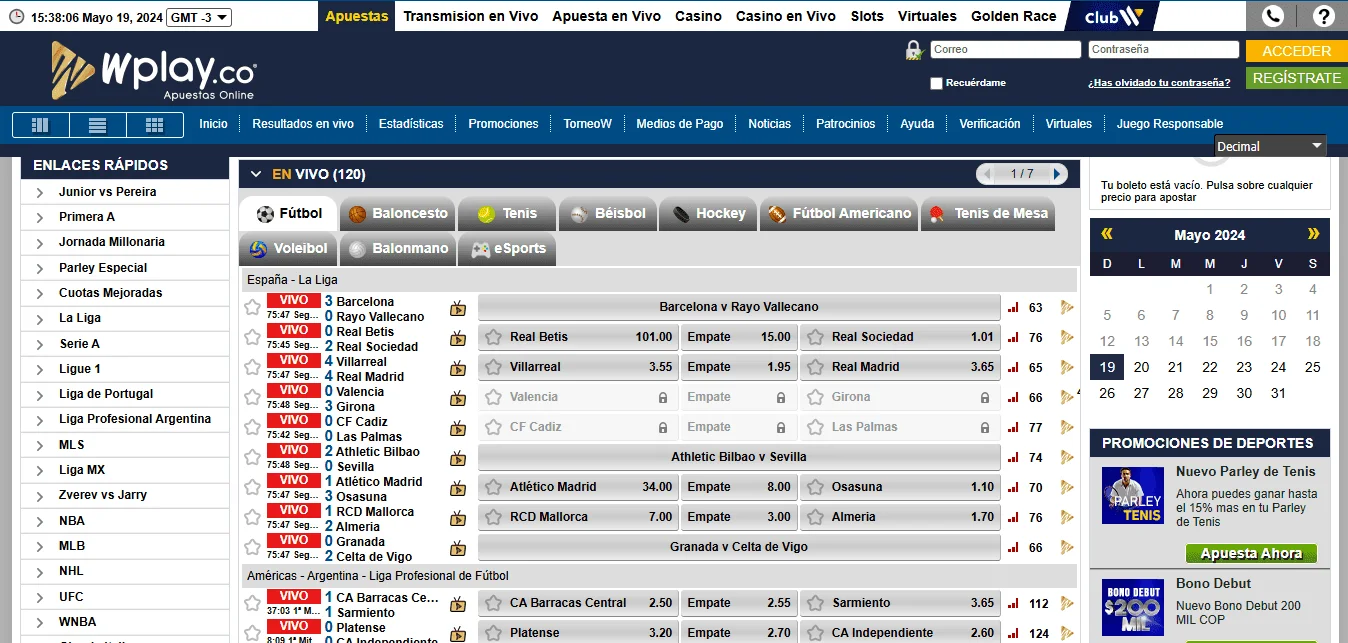Screen dimensions: 1348x643
Task: Open live stream icon for CF Cadiz match
Action: click(x=458, y=428)
